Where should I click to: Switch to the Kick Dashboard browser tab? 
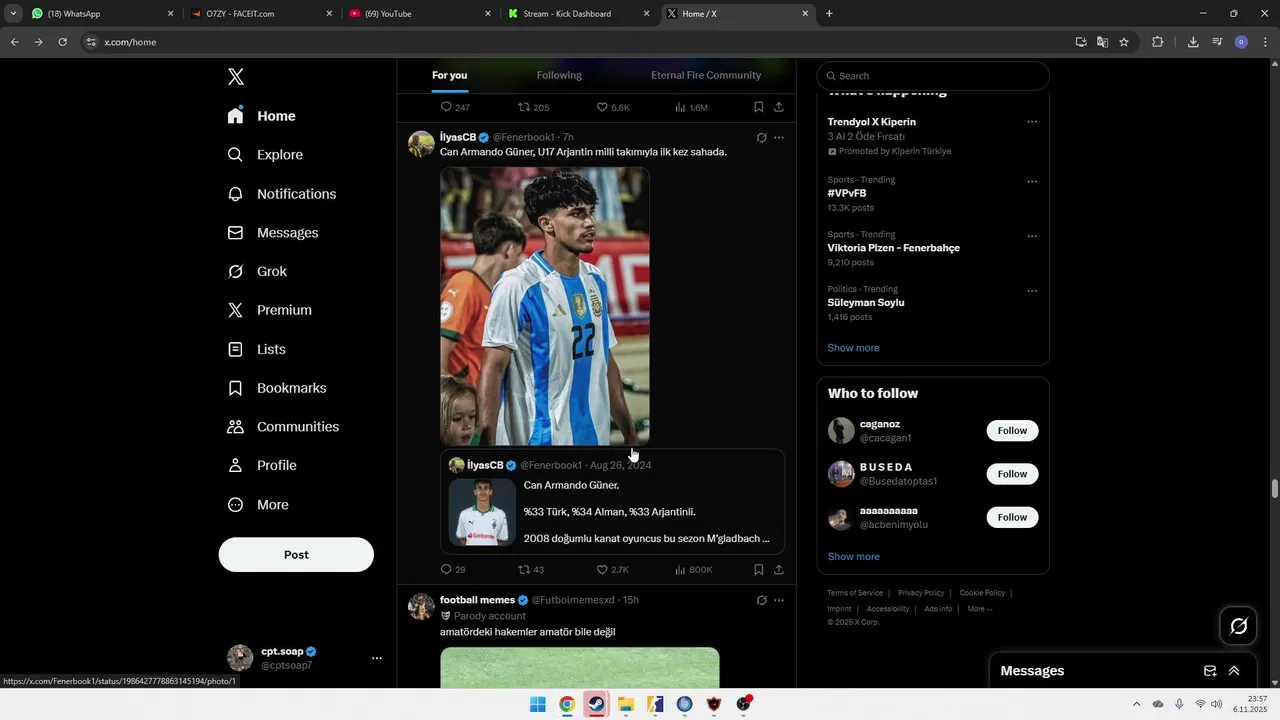[580, 14]
